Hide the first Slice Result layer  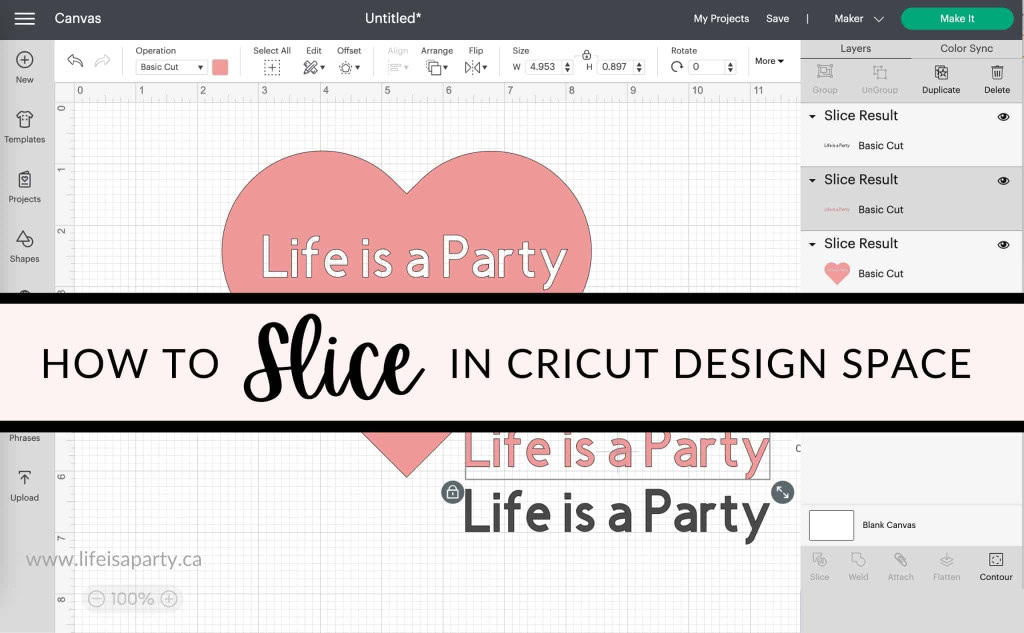(1003, 116)
